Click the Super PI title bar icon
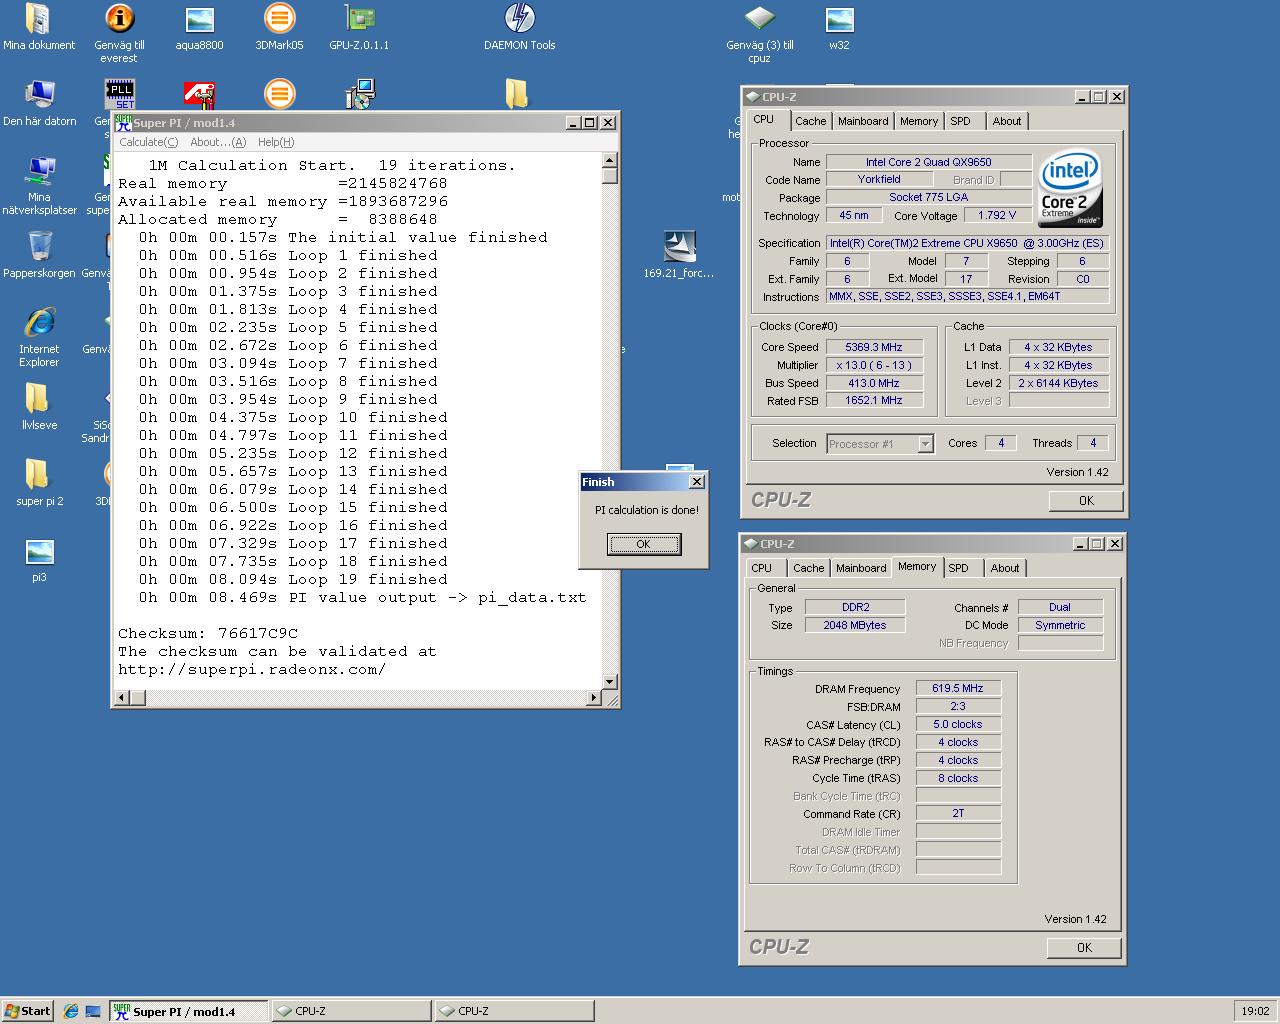1280x1024 pixels. [123, 122]
